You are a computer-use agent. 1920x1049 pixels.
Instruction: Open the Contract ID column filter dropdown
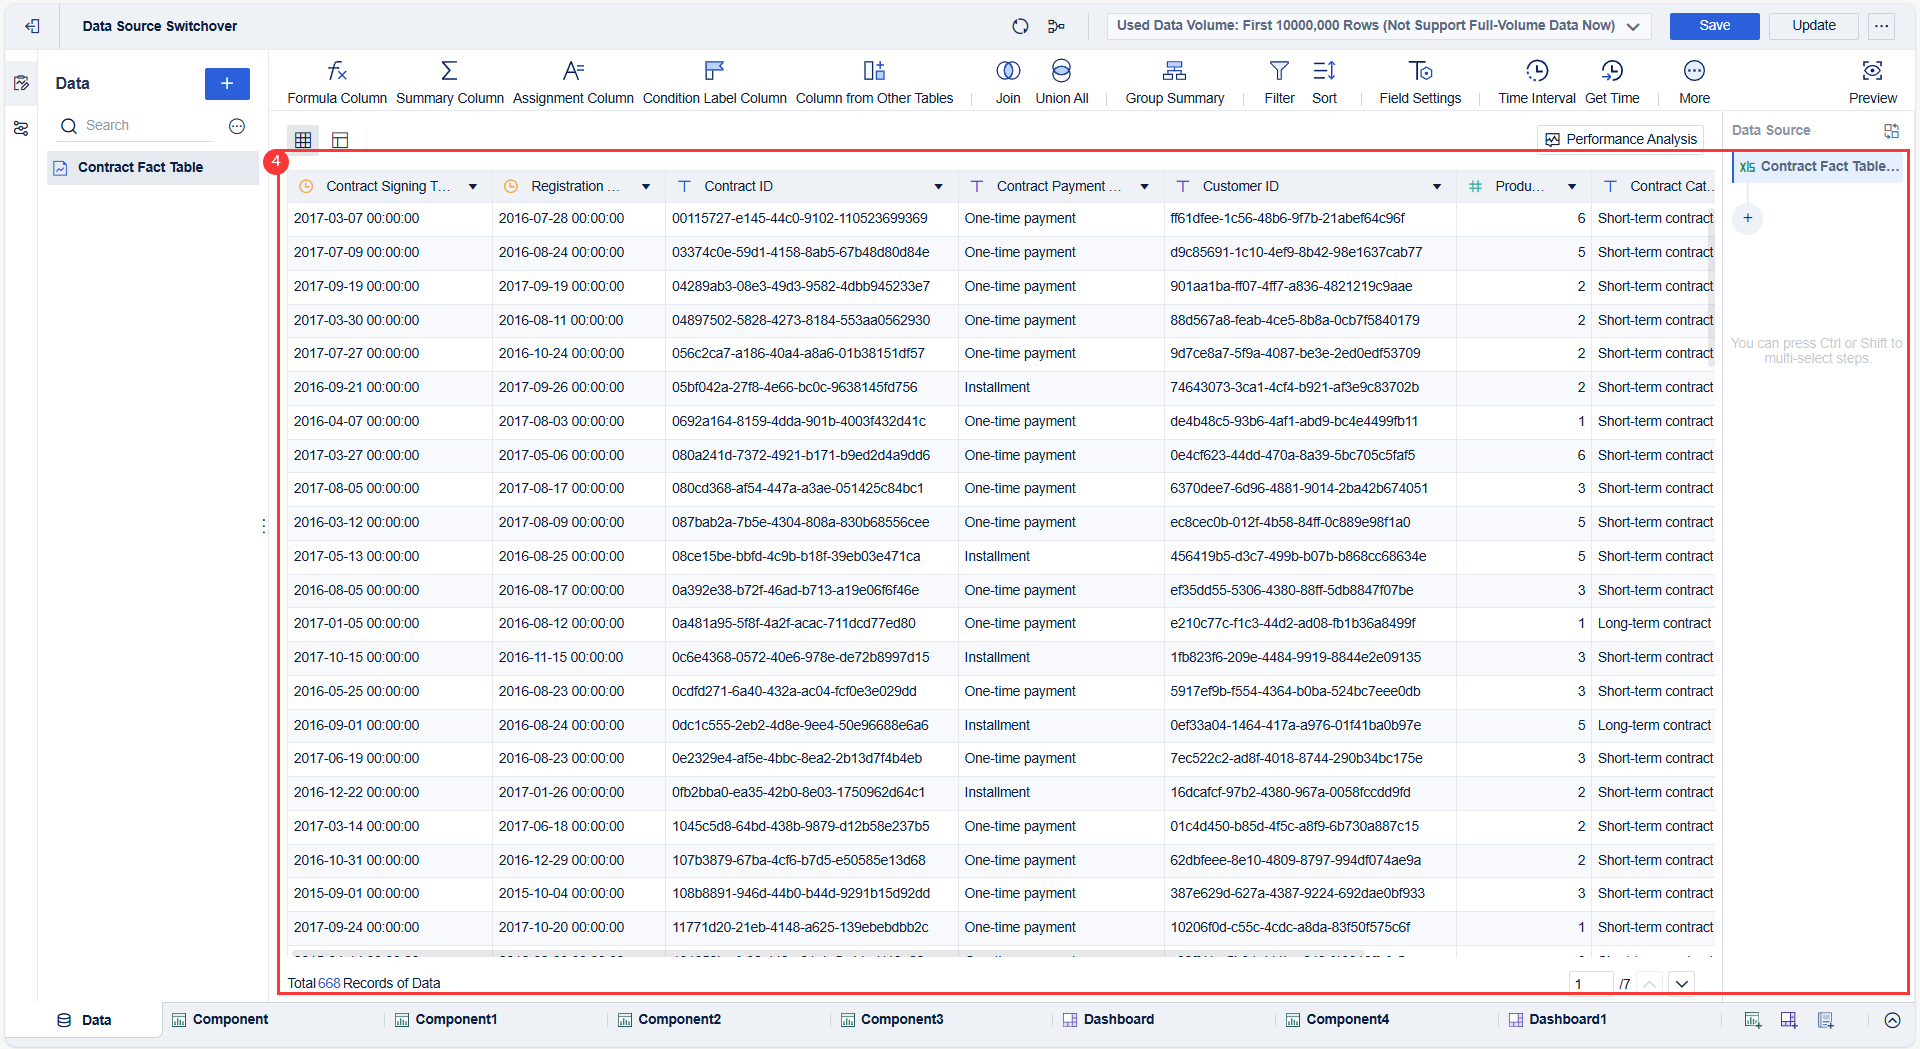(x=938, y=186)
